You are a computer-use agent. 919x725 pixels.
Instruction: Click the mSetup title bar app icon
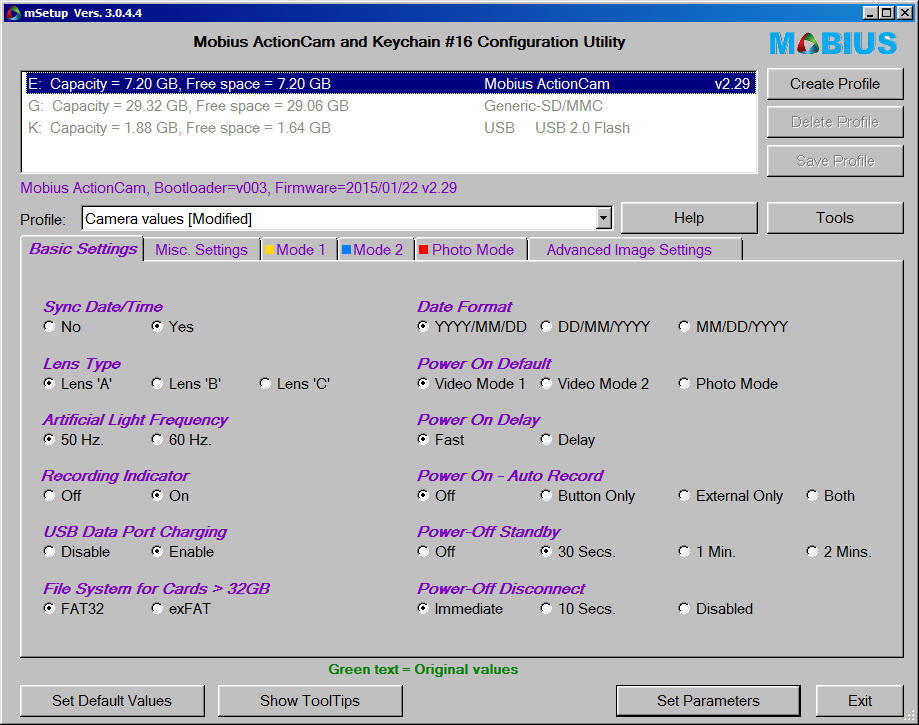tap(13, 12)
